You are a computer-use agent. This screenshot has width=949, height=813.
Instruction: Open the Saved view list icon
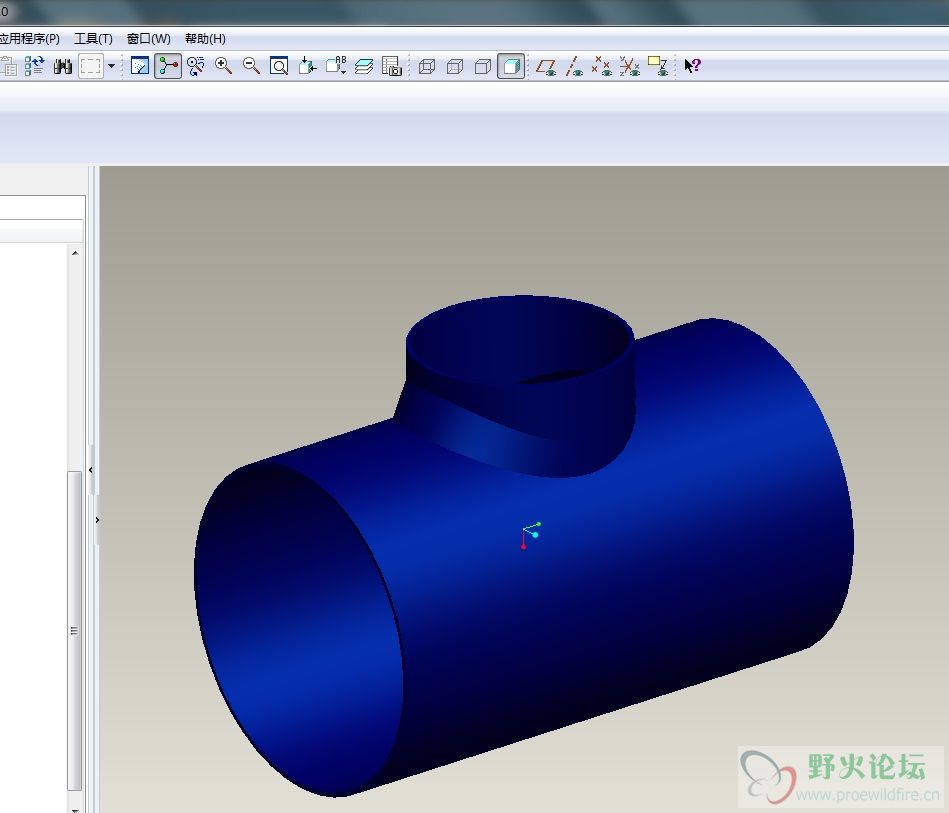336,65
